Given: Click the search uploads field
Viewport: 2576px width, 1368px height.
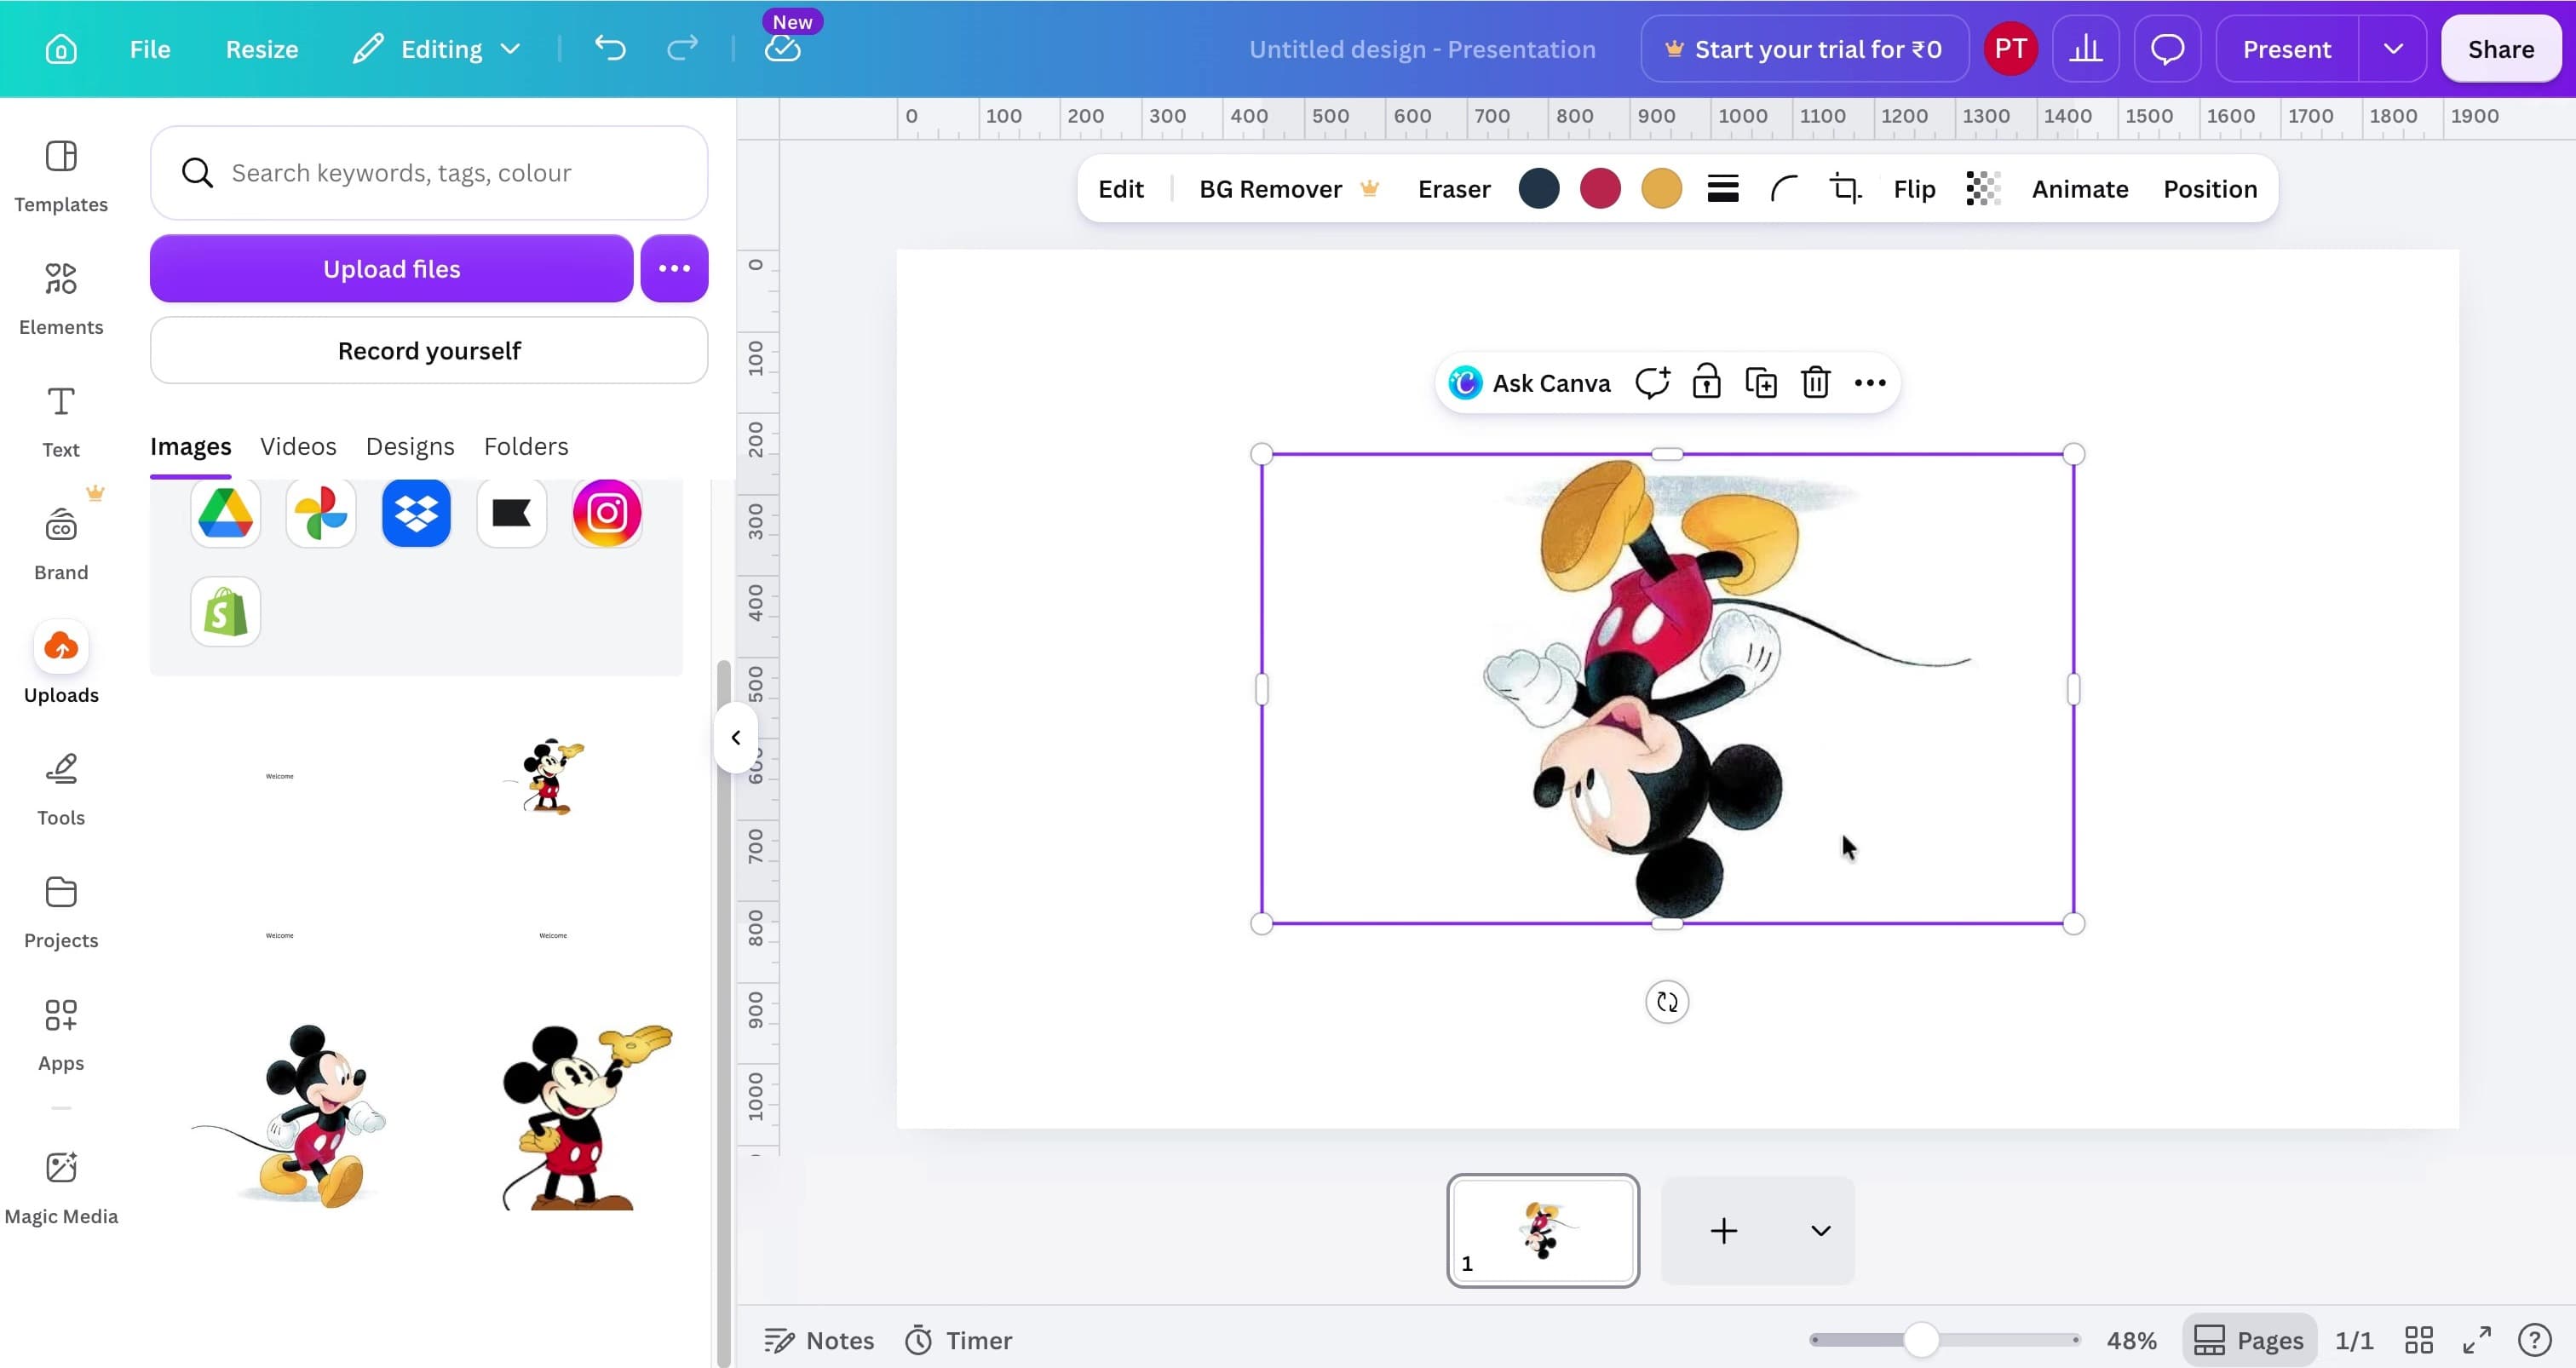Looking at the screenshot, I should (429, 173).
